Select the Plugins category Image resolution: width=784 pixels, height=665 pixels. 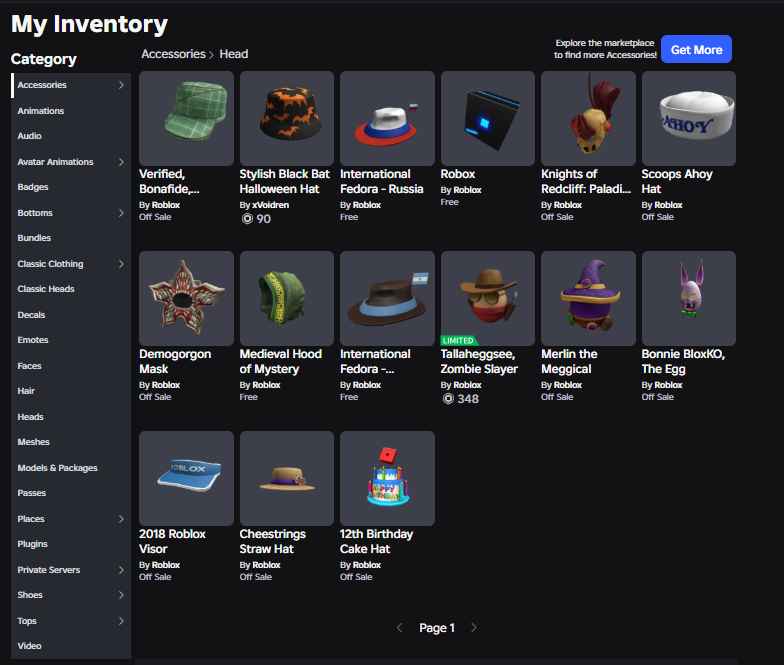click(71, 544)
